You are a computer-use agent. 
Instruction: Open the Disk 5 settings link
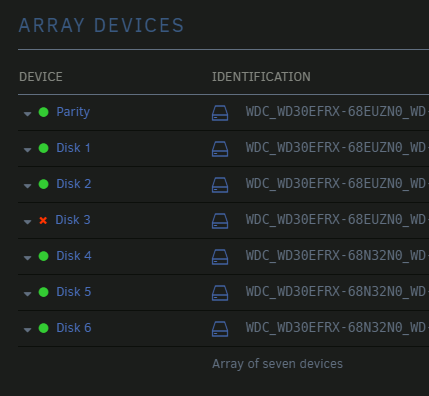point(74,292)
